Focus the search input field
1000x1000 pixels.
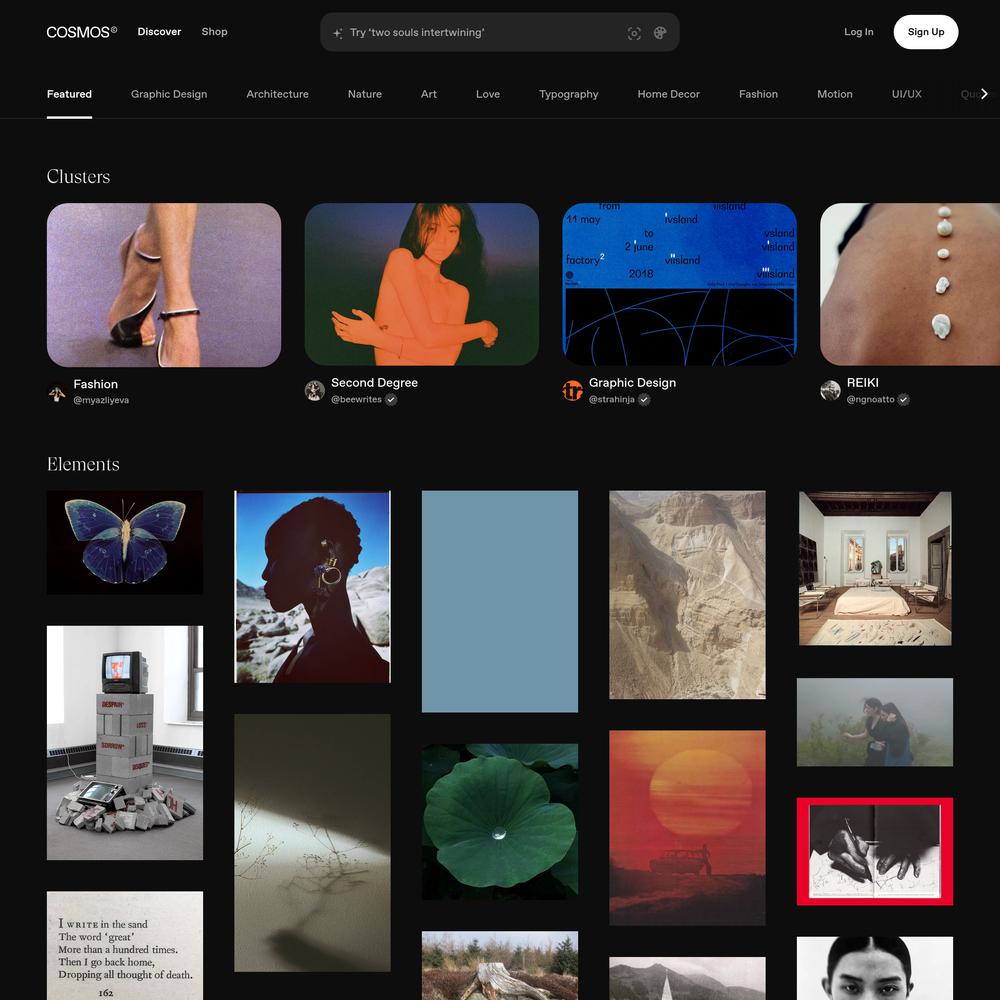click(480, 33)
